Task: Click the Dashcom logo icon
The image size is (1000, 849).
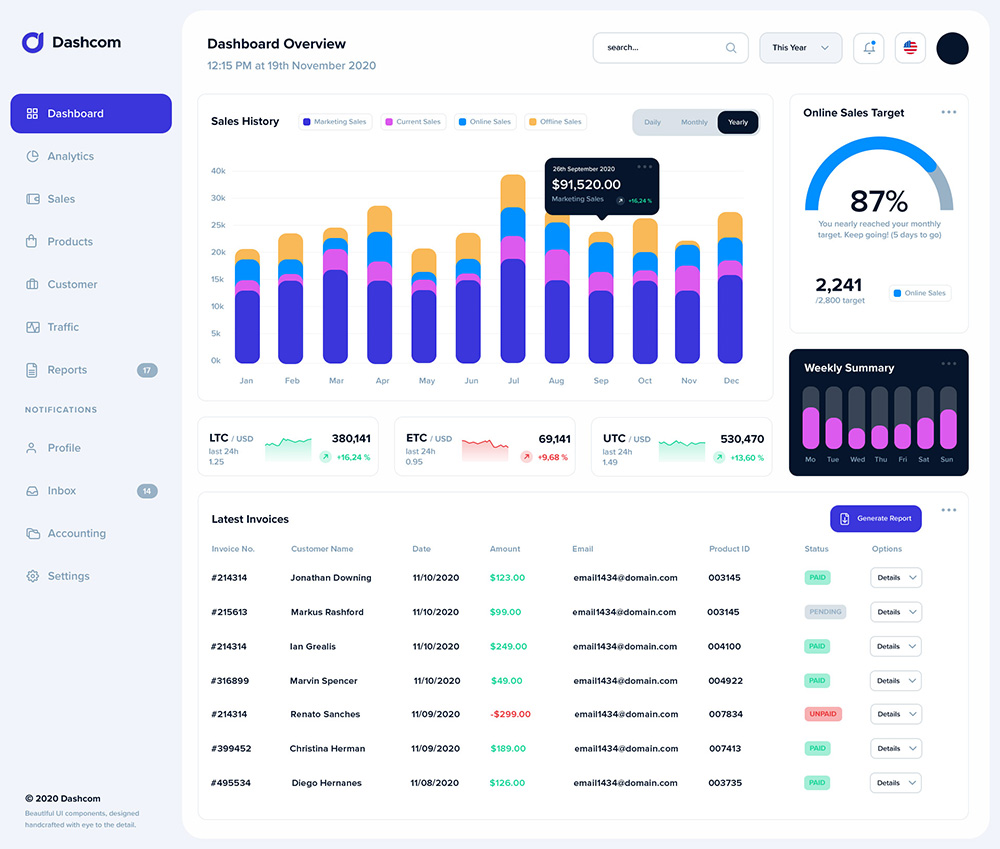Action: click(x=33, y=43)
